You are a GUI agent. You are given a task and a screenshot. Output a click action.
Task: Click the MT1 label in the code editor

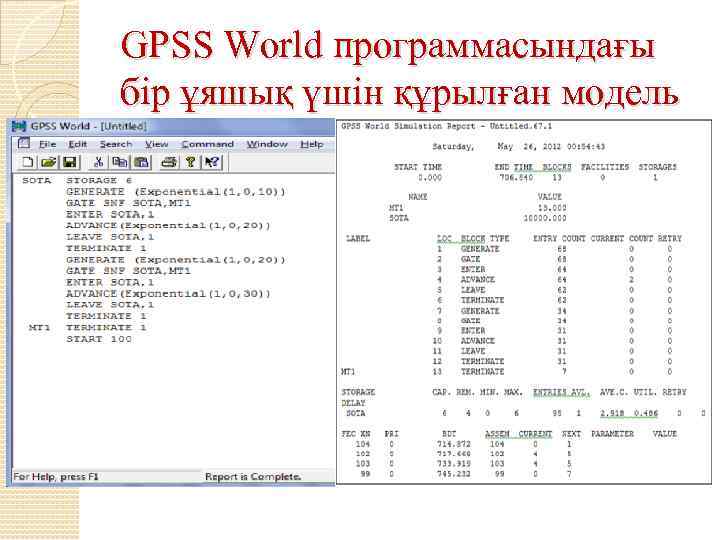pos(39,327)
